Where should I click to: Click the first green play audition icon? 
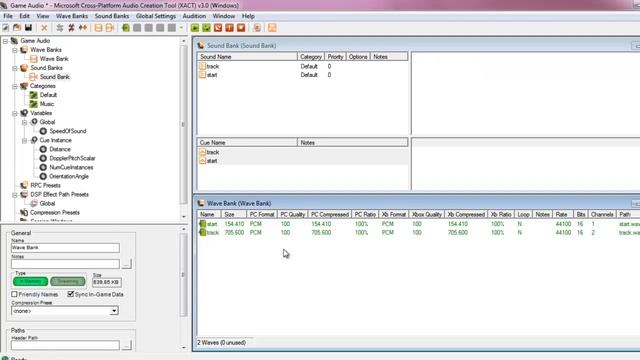click(x=195, y=28)
